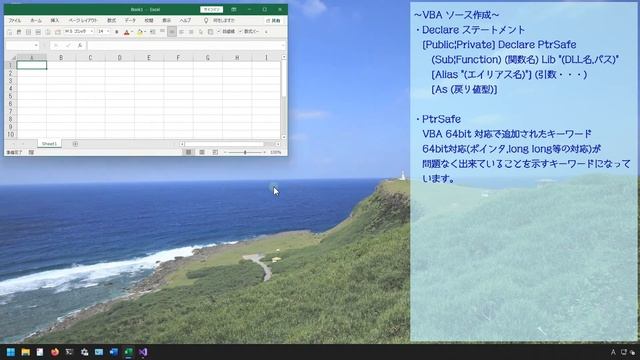Image resolution: width=640 pixels, height=360 pixels.
Task: Click vertical scrollbar up arrow
Action: [x=284, y=57]
